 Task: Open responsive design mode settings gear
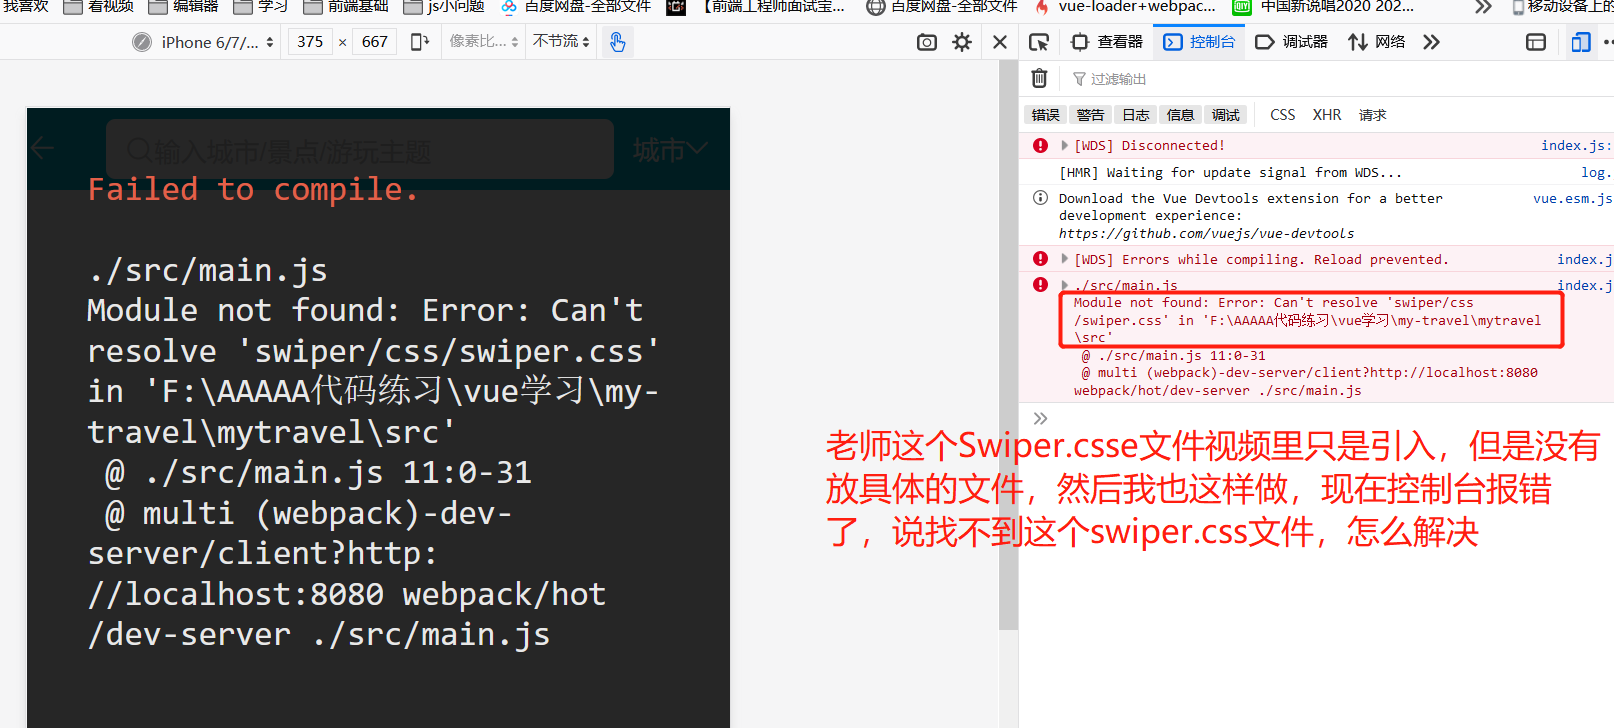click(962, 42)
